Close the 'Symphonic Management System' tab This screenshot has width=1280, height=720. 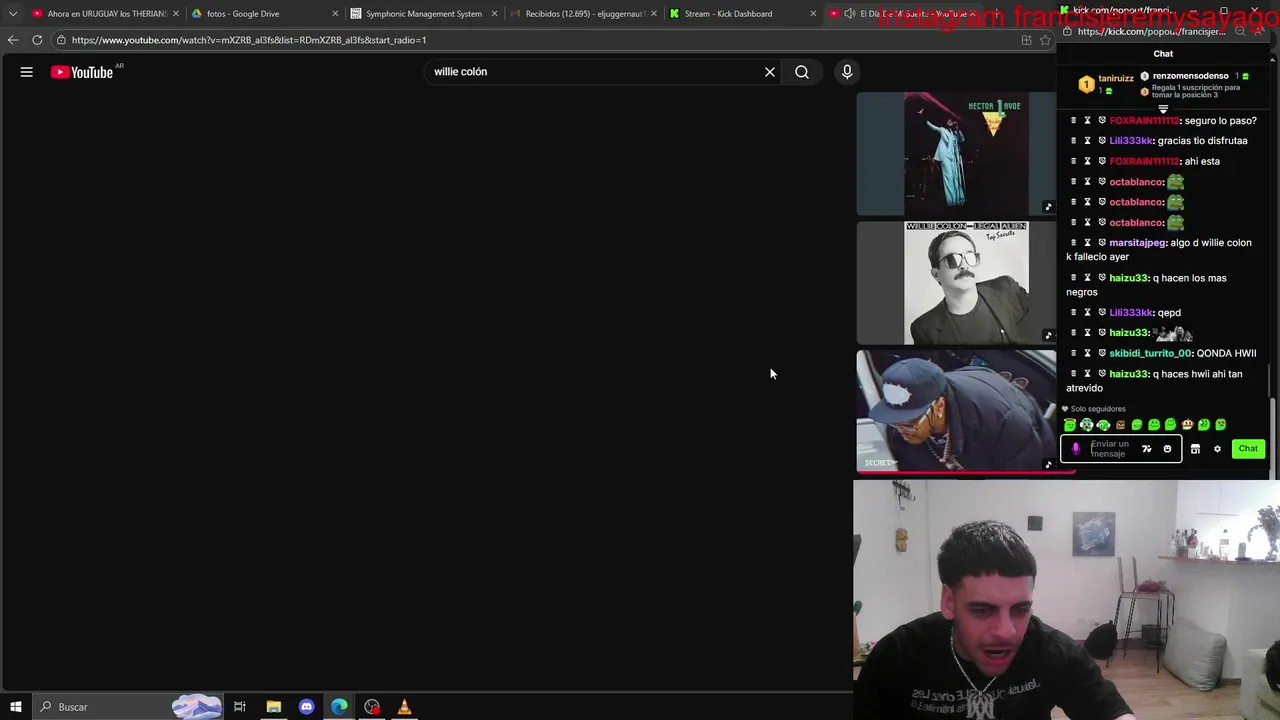pyautogui.click(x=494, y=14)
